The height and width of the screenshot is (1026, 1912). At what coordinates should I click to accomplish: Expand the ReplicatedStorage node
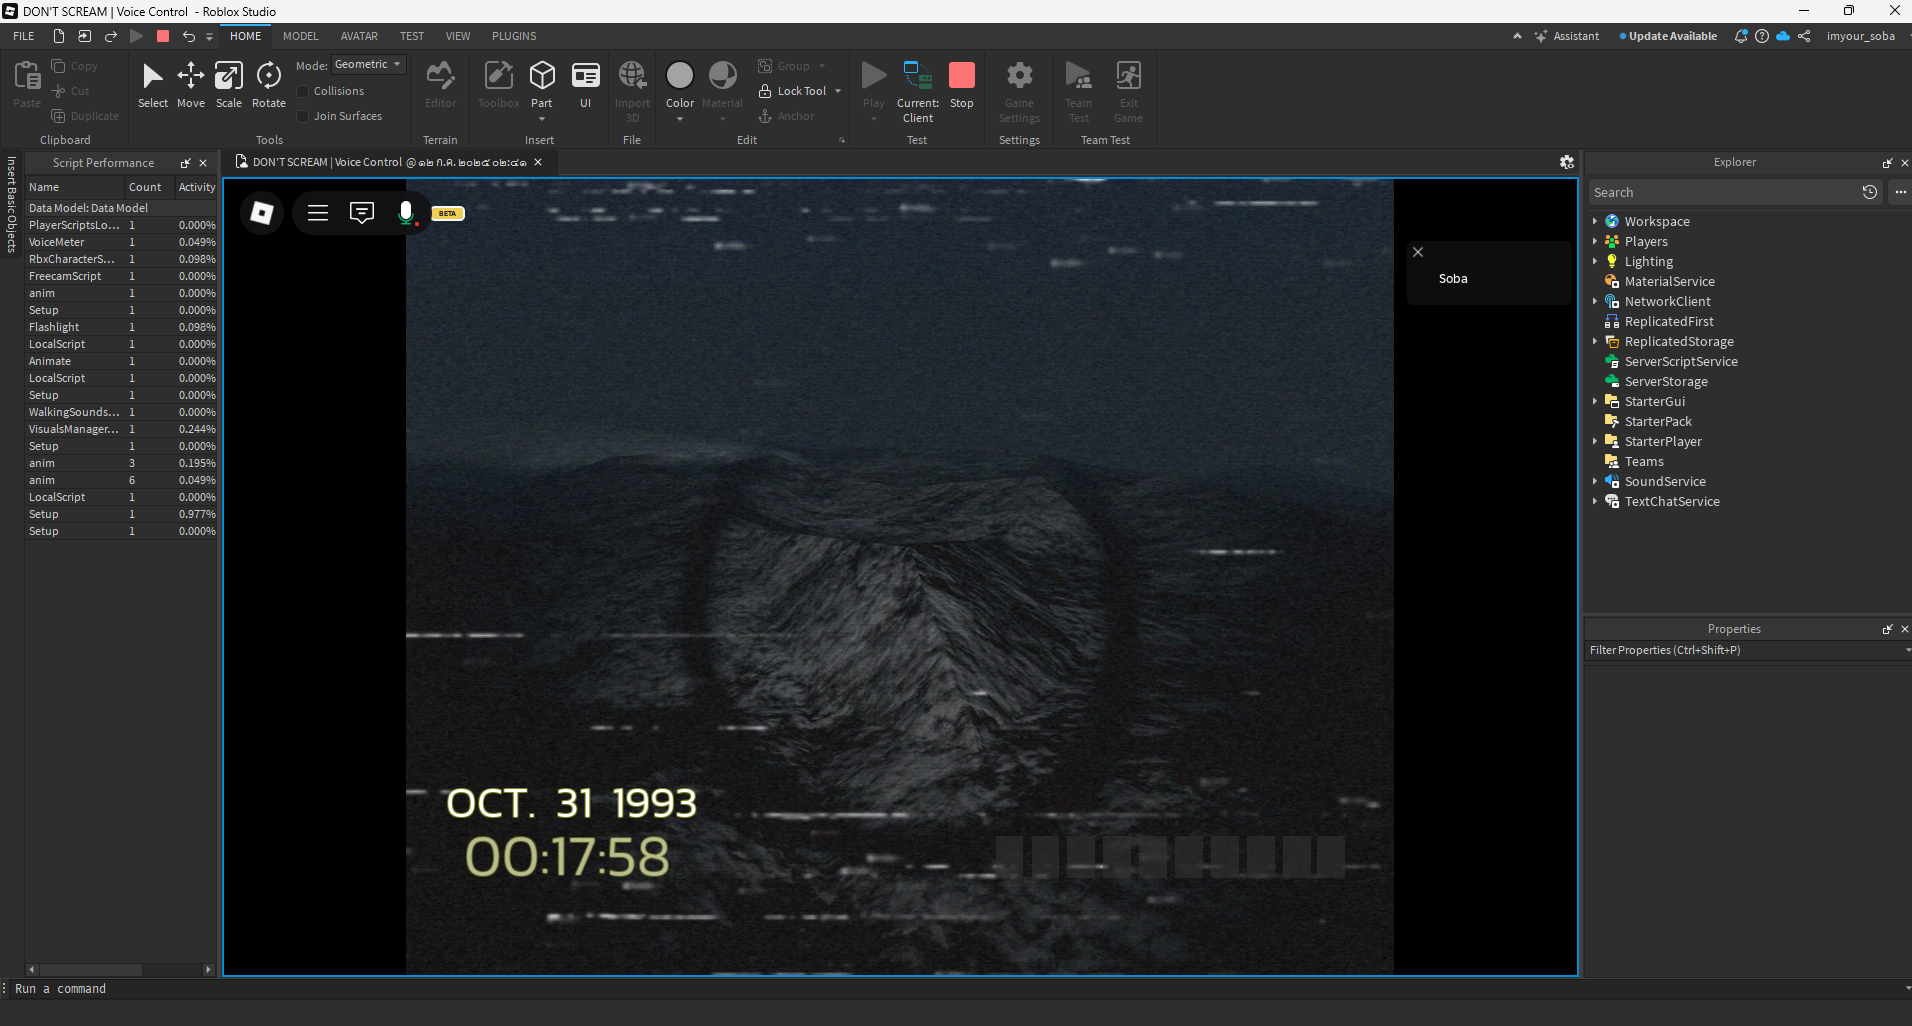tap(1595, 341)
